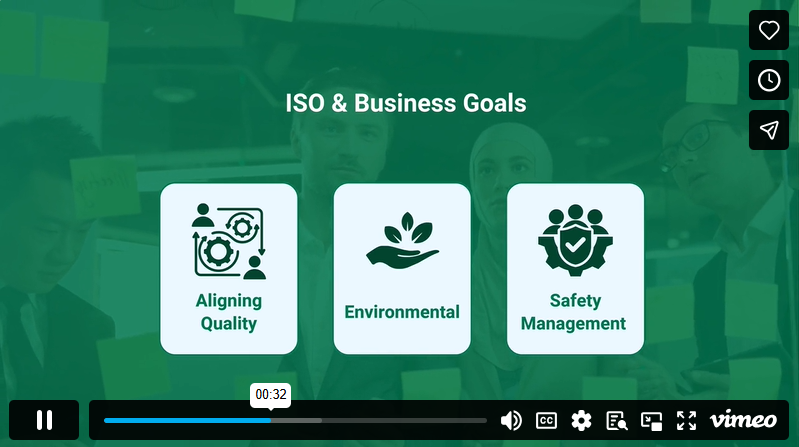Click the ISO & Business Goals heading
799x447 pixels.
pyautogui.click(x=405, y=103)
